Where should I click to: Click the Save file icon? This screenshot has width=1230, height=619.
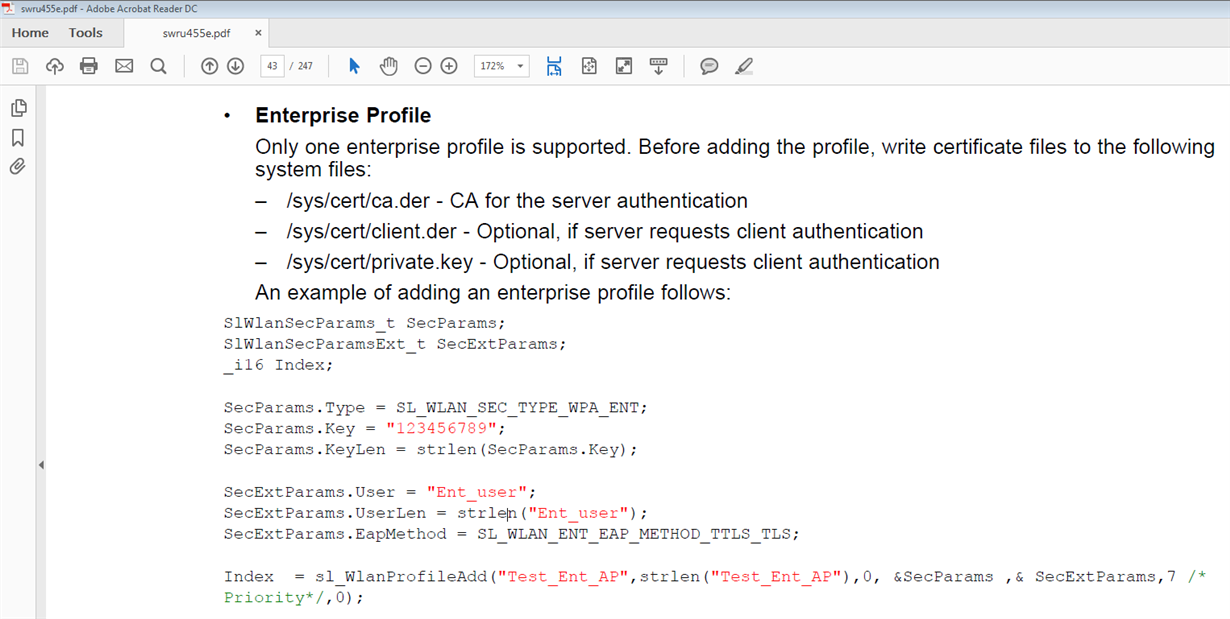20,66
